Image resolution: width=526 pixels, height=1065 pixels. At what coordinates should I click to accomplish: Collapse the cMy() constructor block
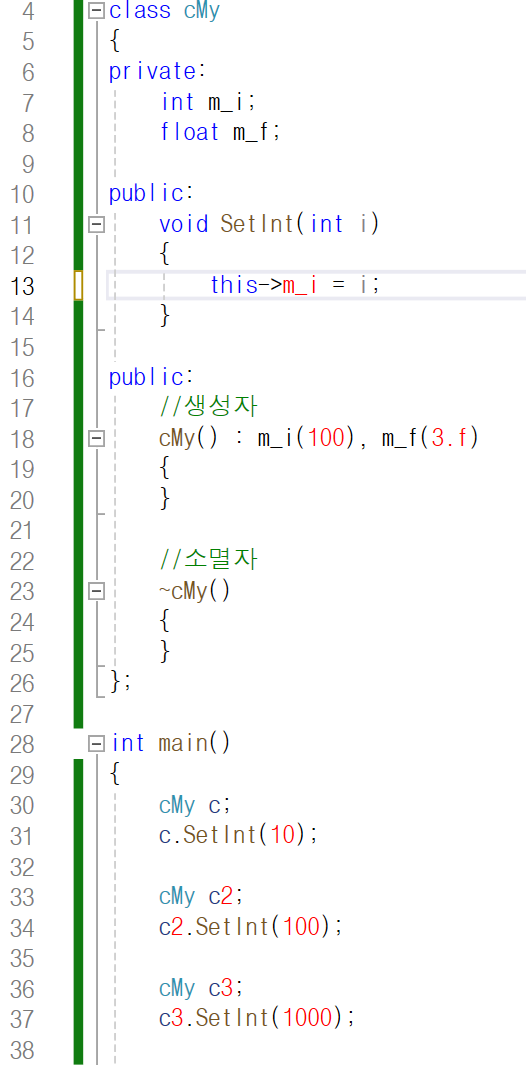pos(97,439)
